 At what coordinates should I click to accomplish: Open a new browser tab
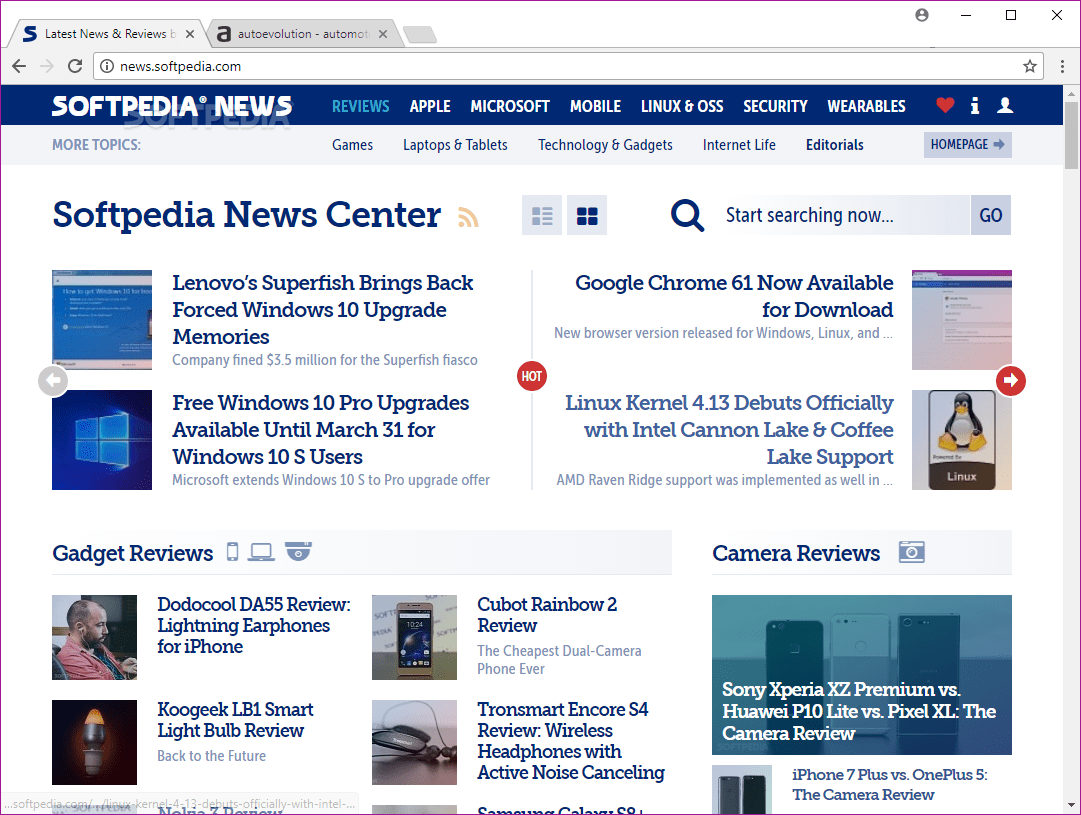[x=420, y=34]
